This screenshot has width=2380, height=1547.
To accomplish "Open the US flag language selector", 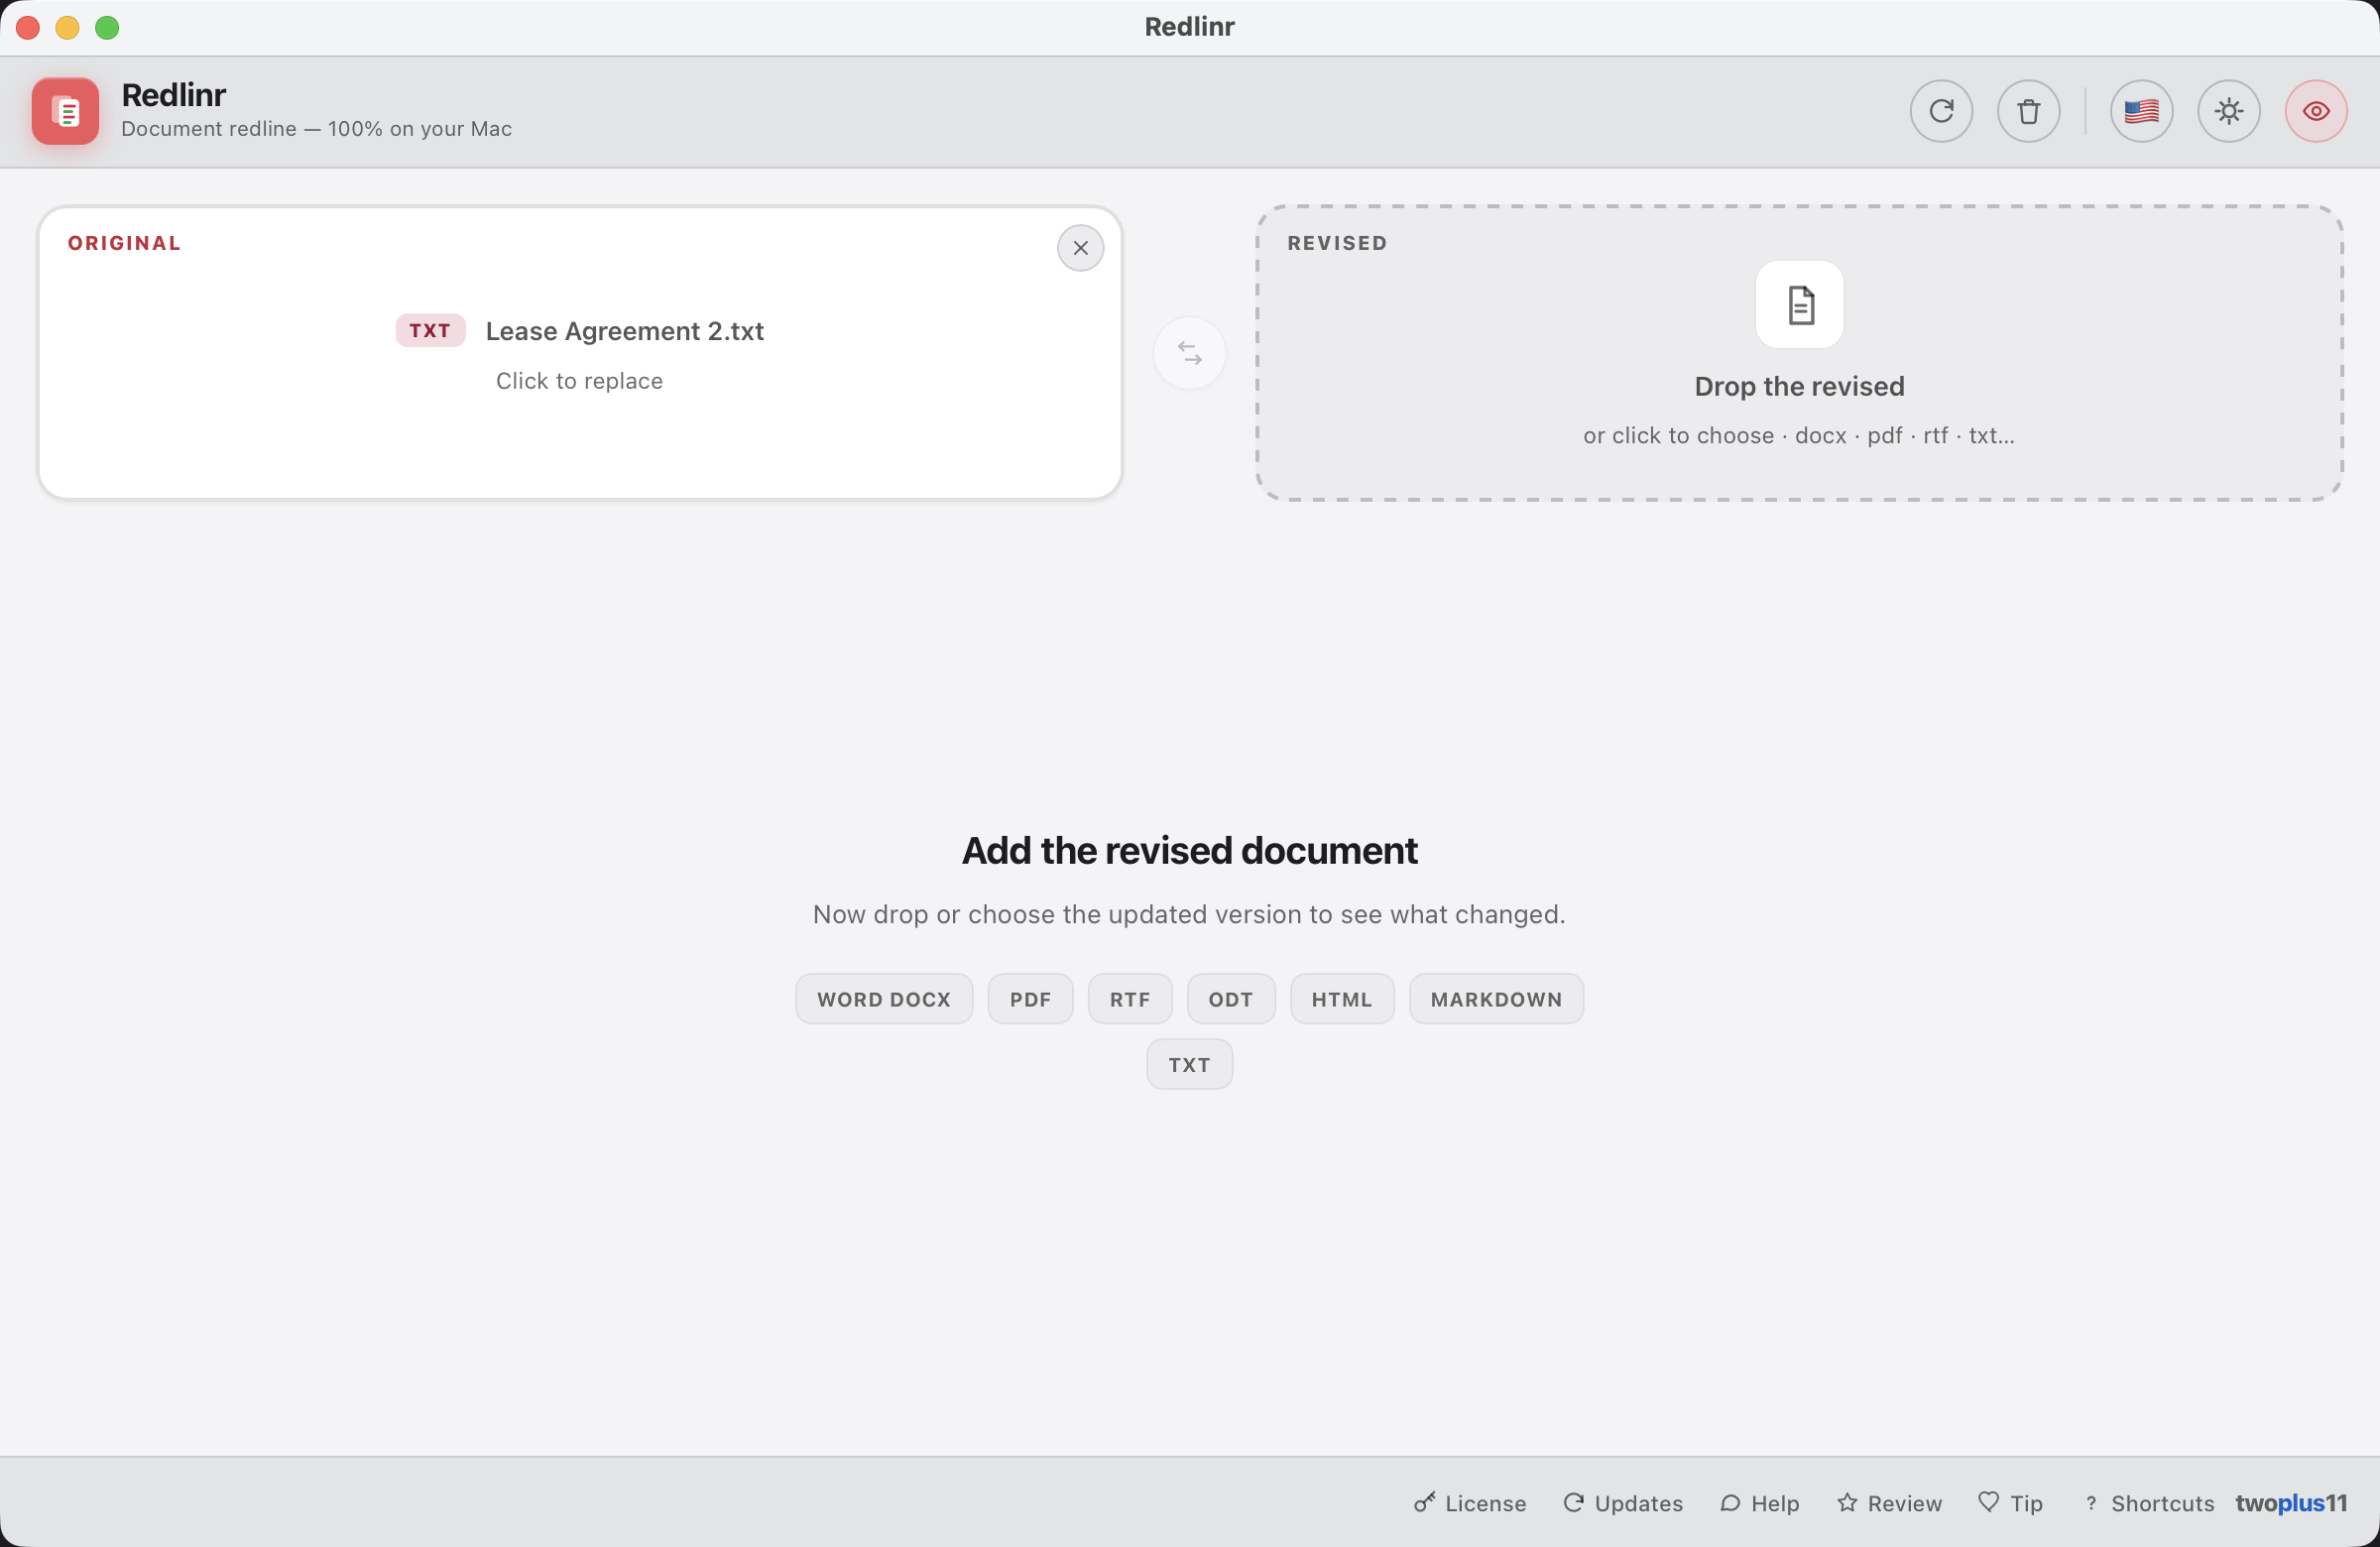I will coord(2141,111).
